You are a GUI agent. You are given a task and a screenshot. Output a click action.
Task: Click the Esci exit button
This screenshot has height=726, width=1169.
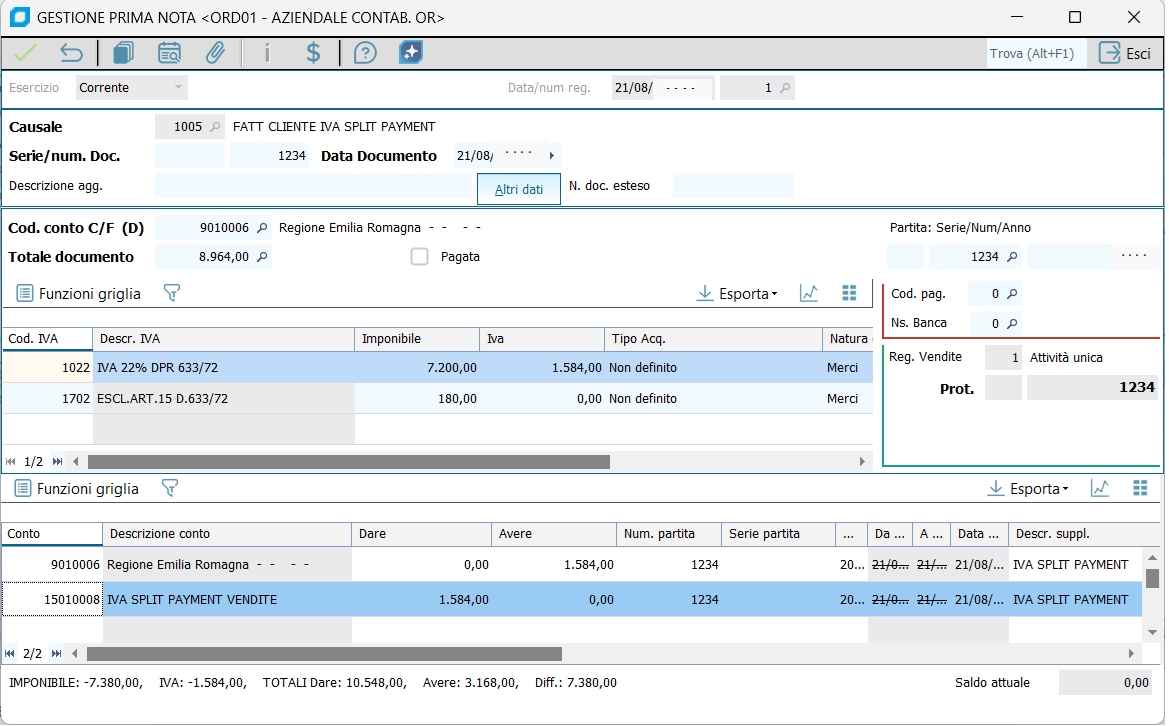pos(1125,54)
